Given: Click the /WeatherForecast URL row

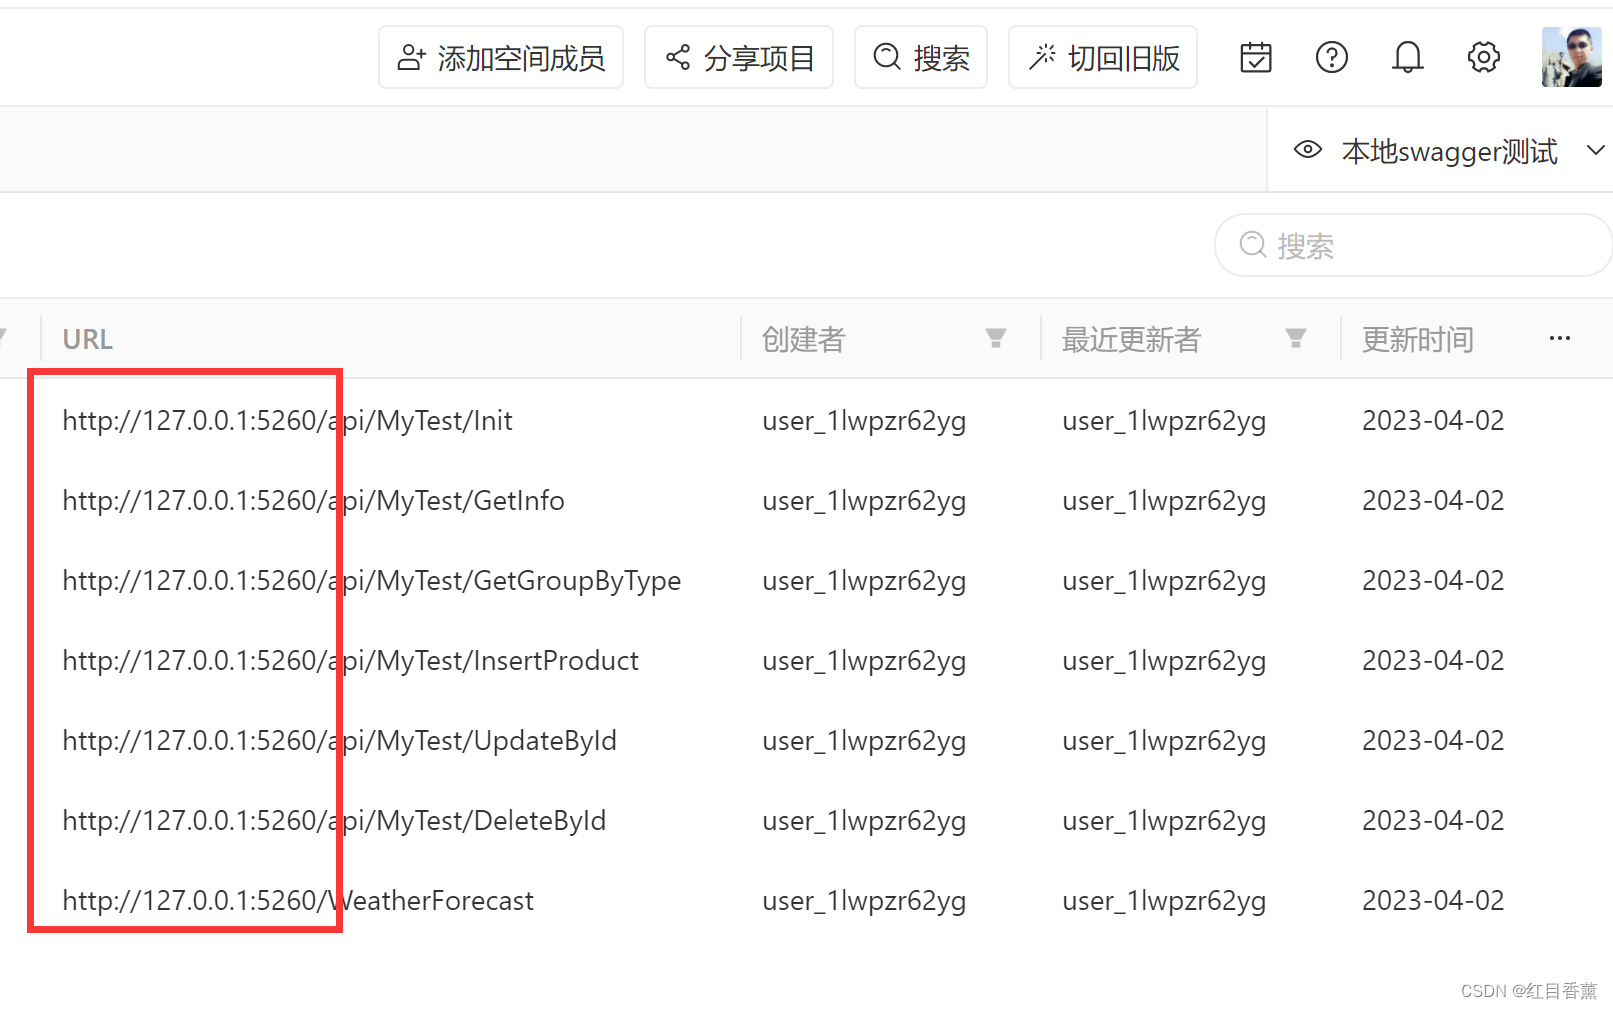Looking at the screenshot, I should coord(297,900).
